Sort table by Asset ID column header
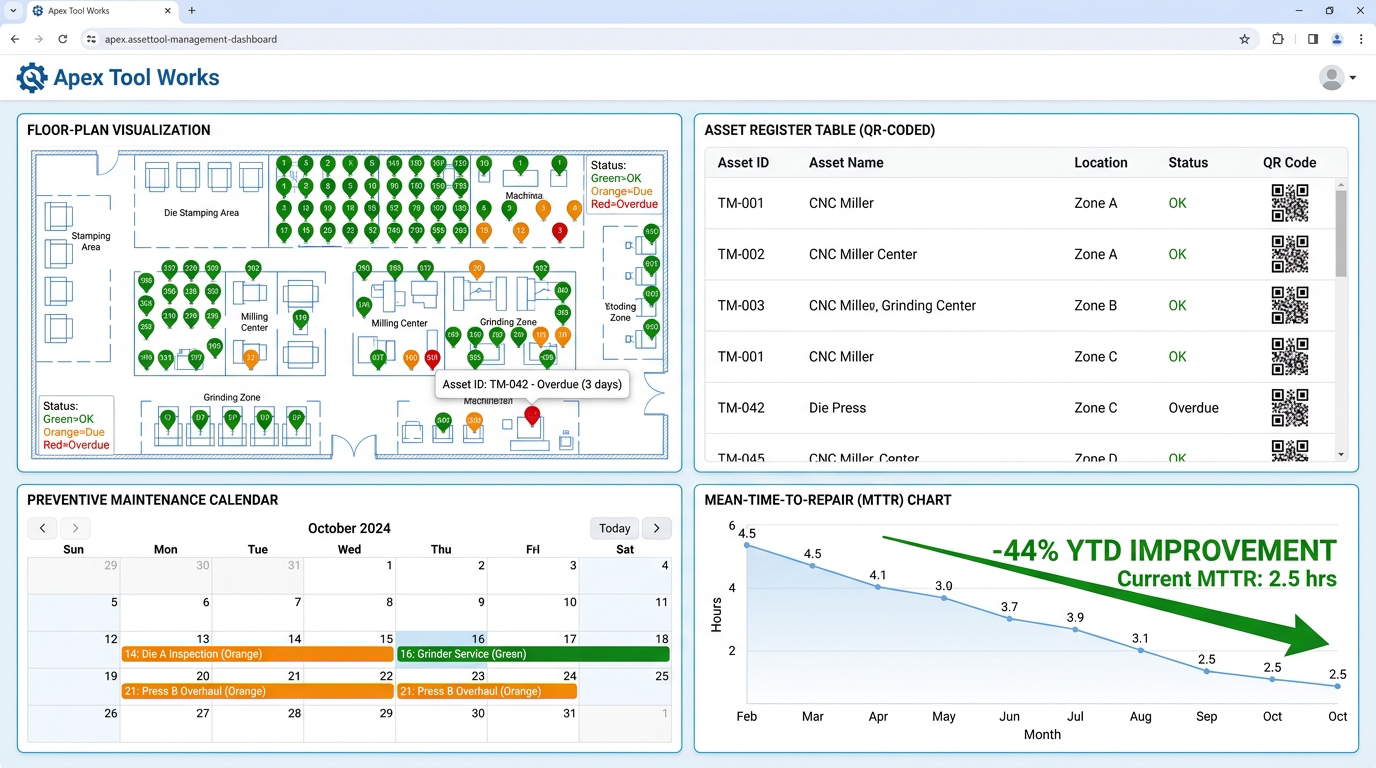The image size is (1376, 768). [743, 163]
